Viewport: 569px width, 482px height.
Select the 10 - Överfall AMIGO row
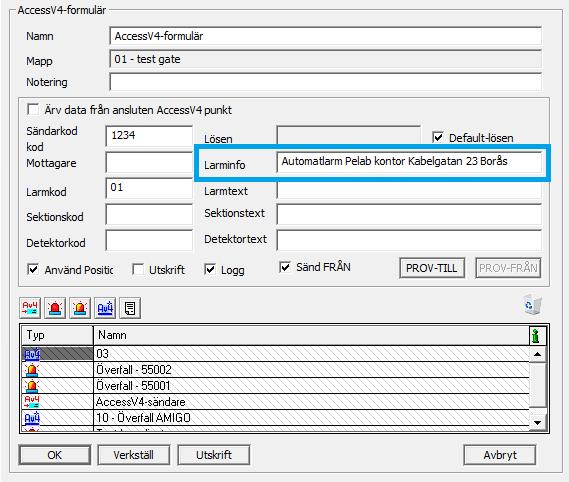275,418
